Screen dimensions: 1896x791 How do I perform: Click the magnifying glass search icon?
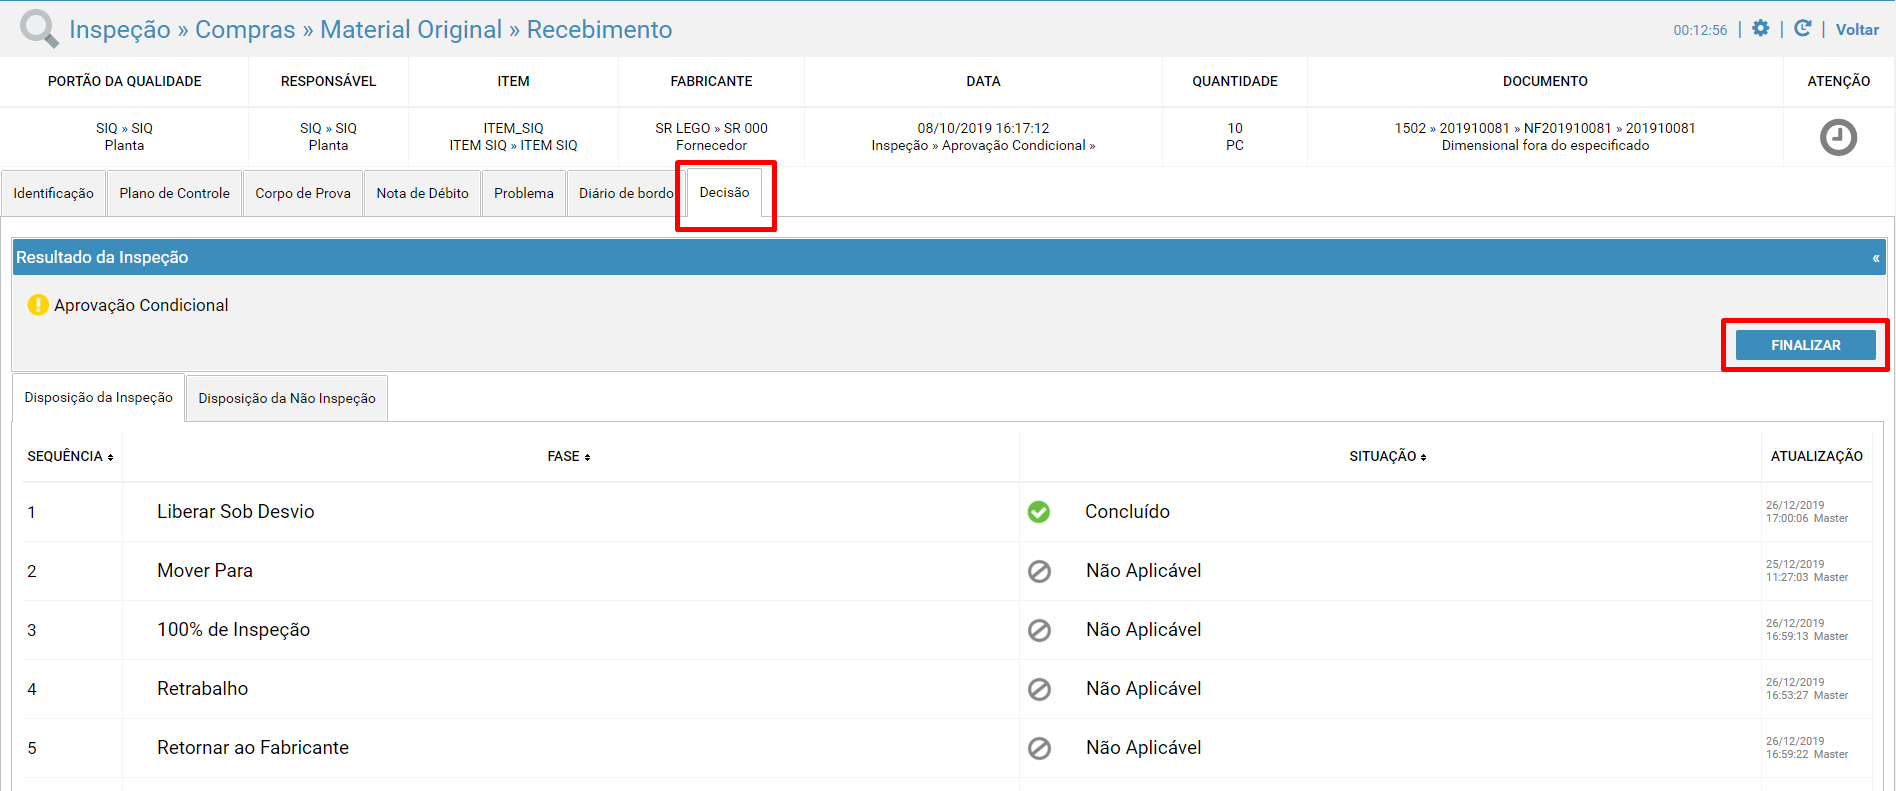[39, 29]
